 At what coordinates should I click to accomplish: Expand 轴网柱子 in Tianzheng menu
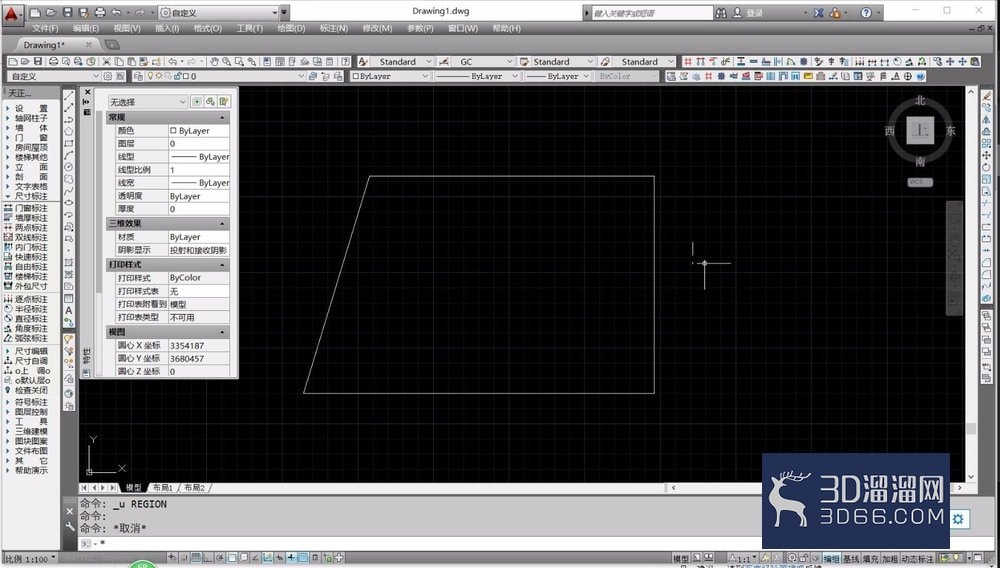tap(31, 118)
